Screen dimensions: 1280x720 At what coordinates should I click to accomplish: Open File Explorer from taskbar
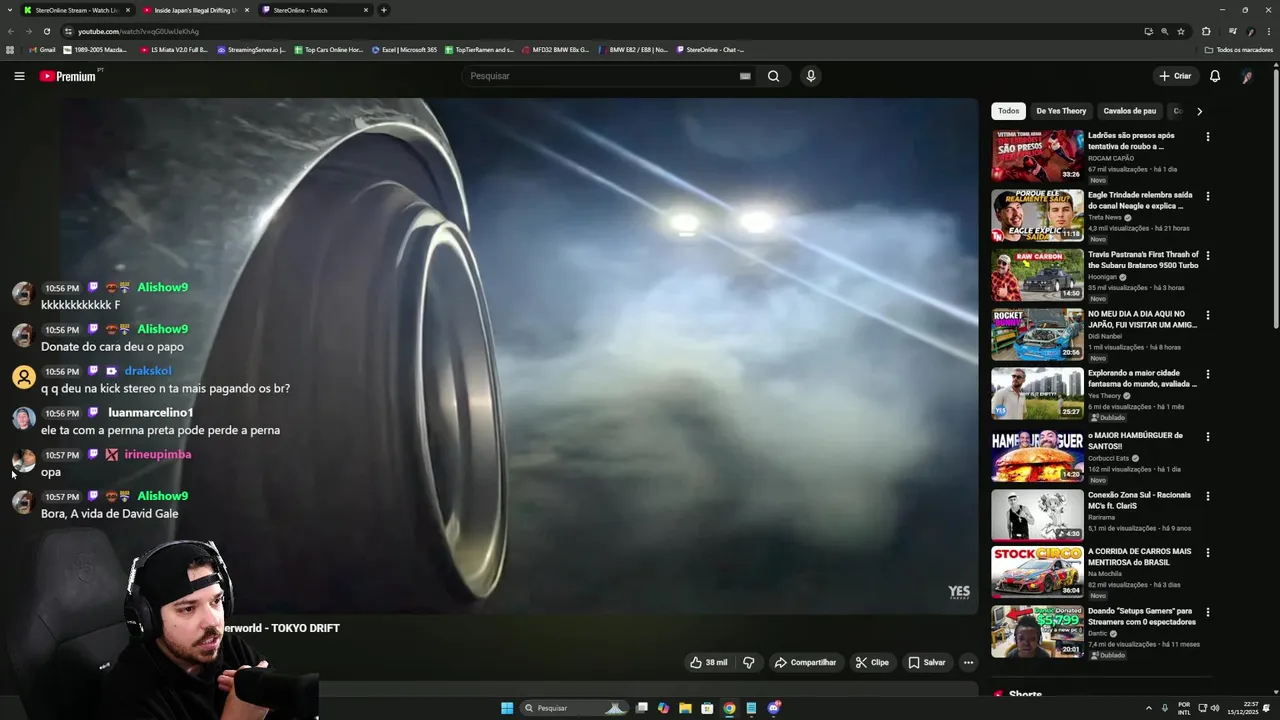coord(685,708)
